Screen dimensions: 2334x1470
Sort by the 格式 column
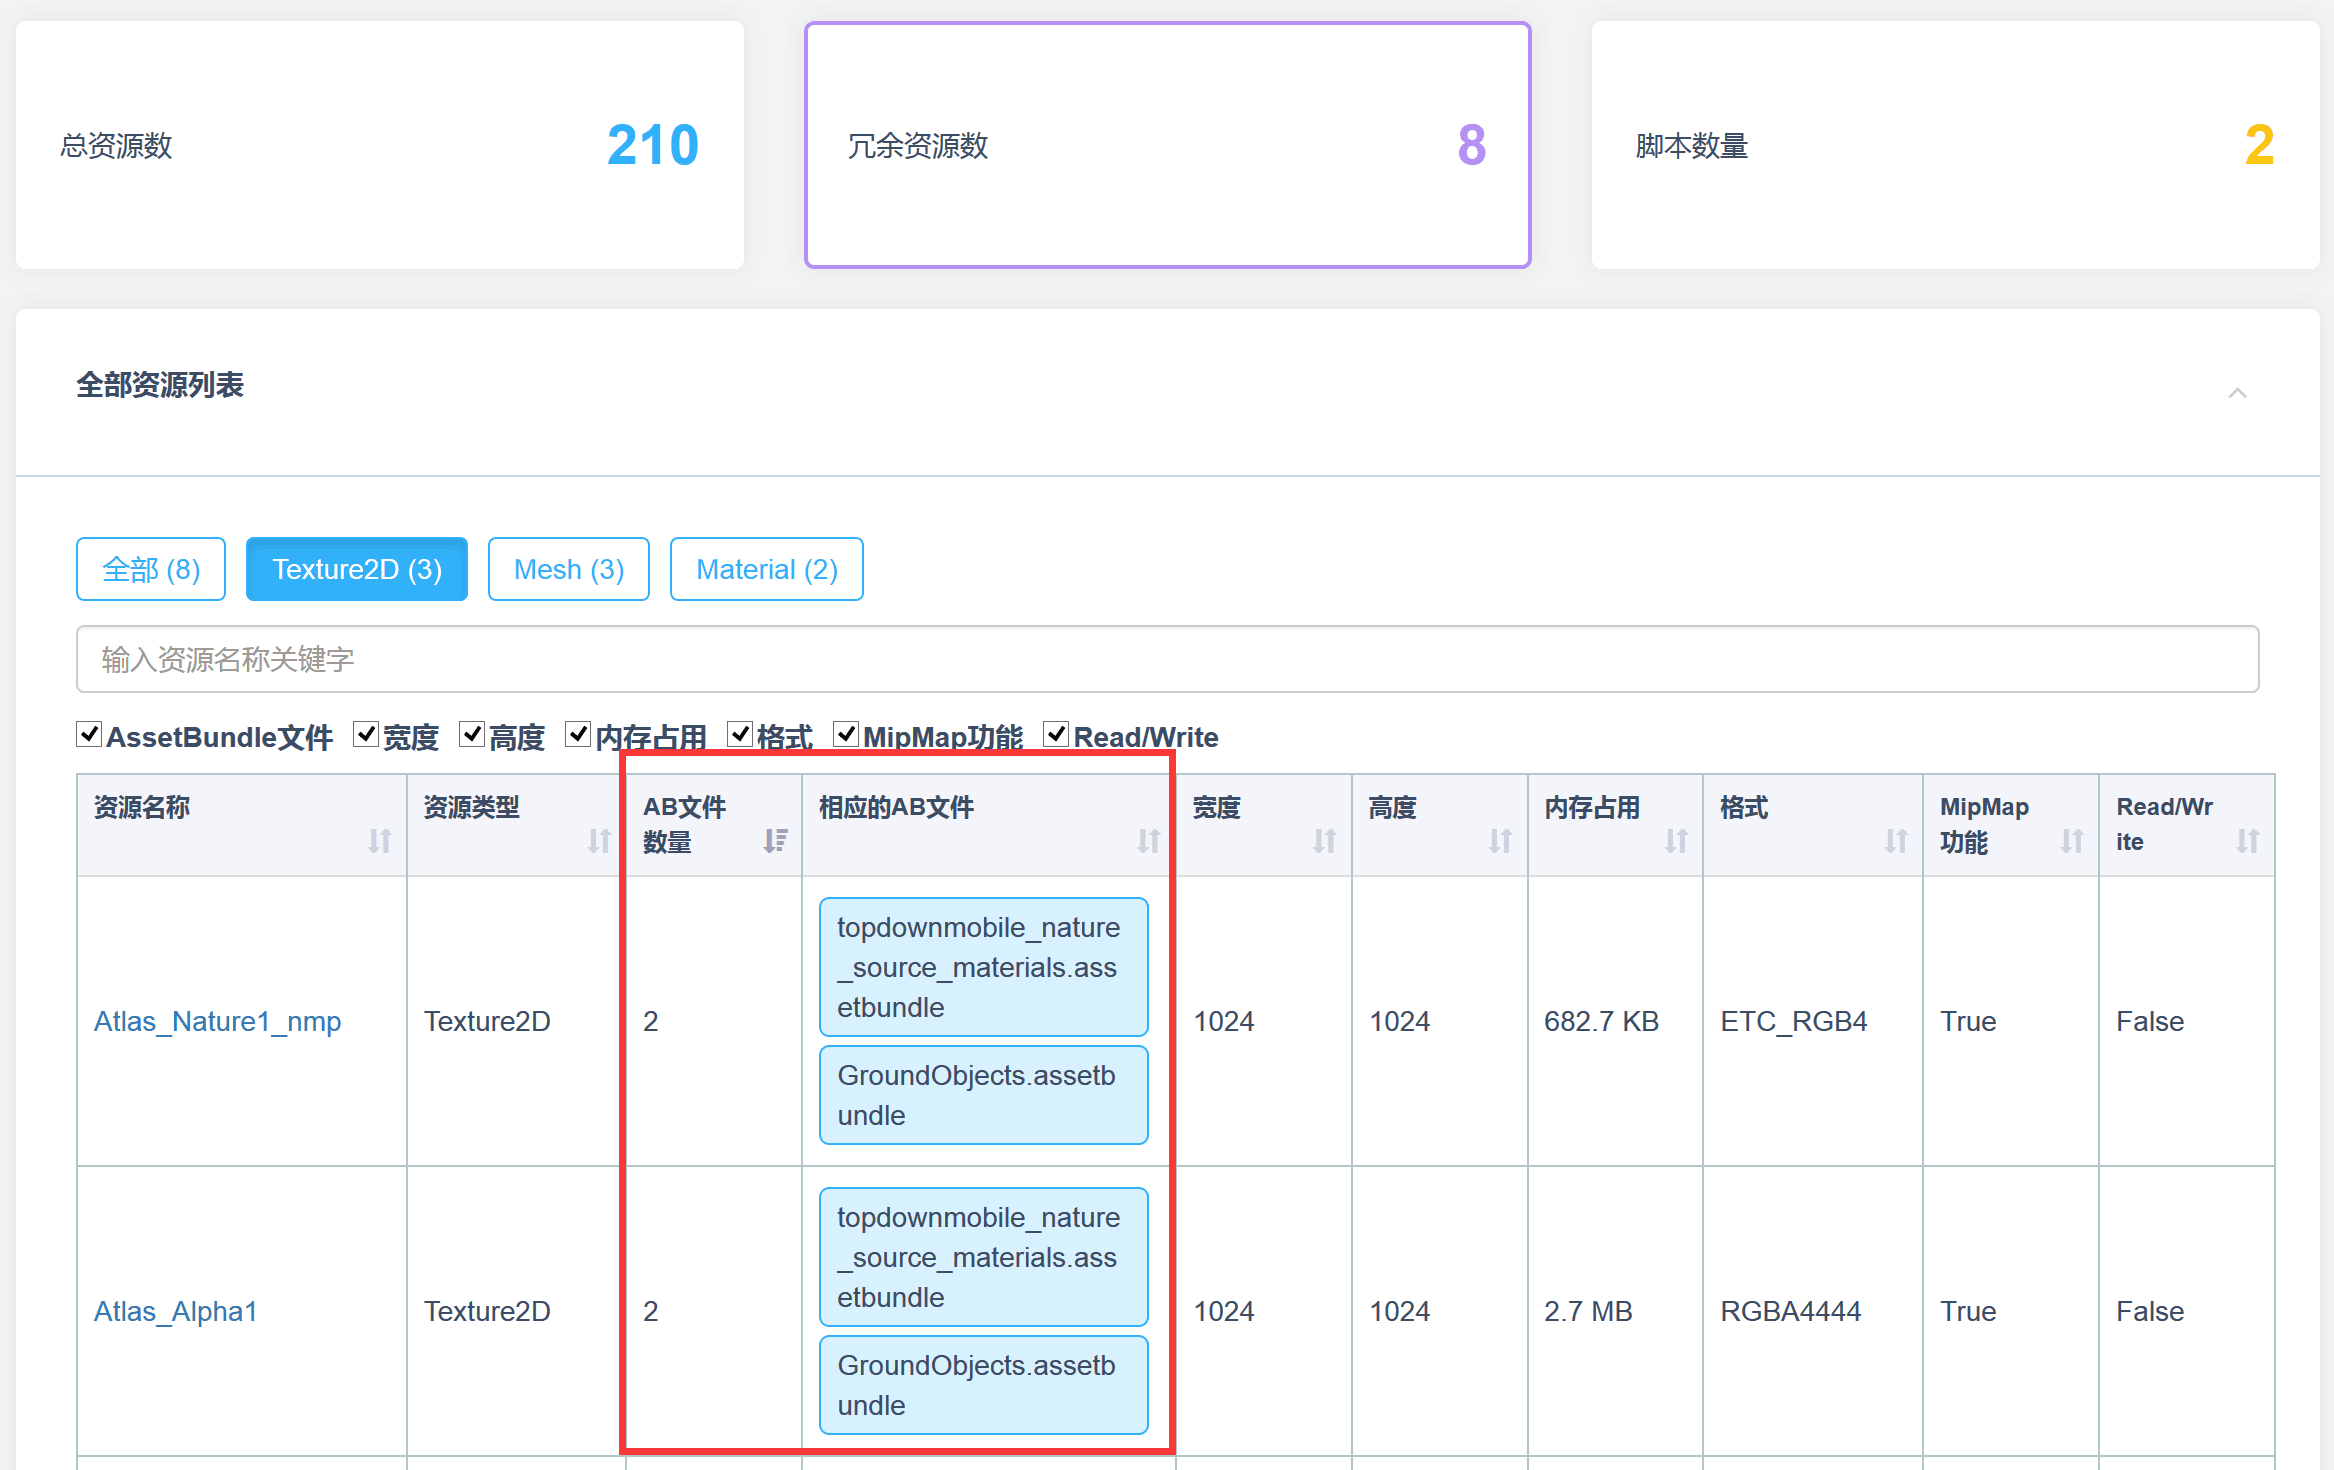tap(1895, 842)
